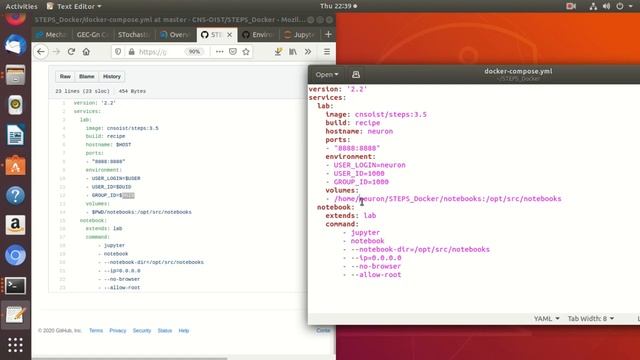Open Blame view on GitHub
The width and height of the screenshot is (640, 360).
click(87, 76)
